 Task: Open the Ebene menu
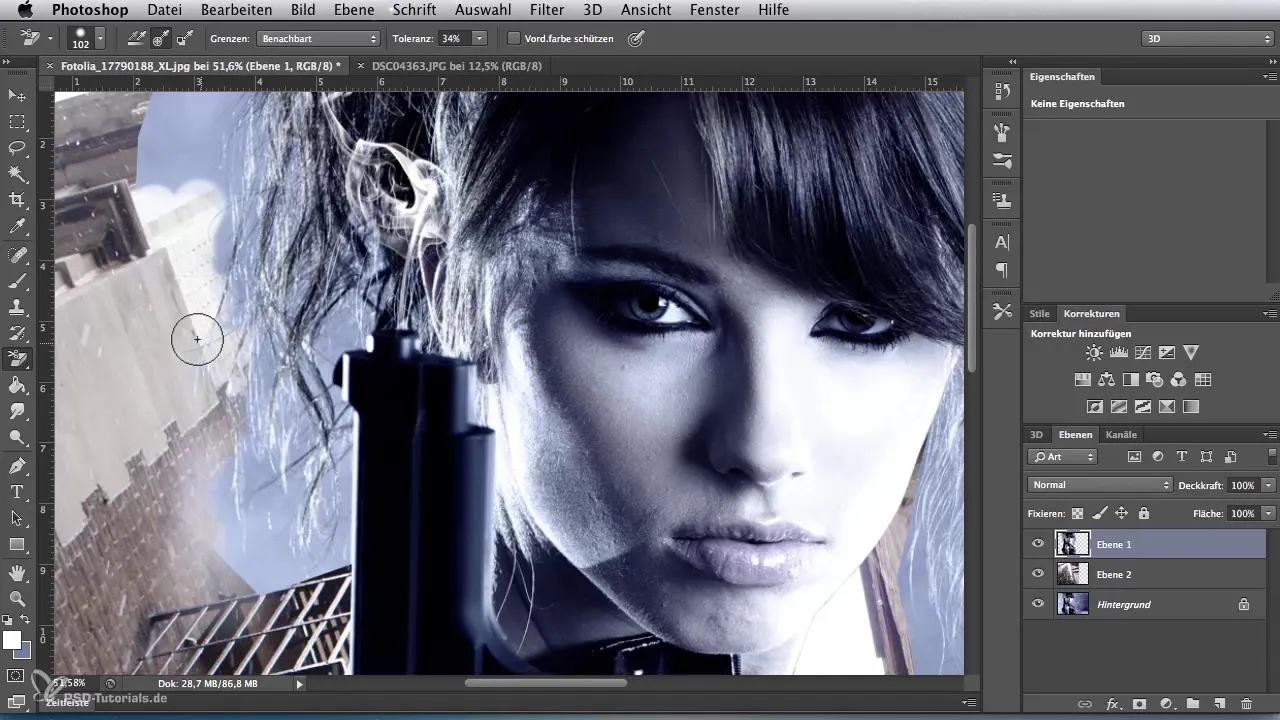tap(355, 10)
